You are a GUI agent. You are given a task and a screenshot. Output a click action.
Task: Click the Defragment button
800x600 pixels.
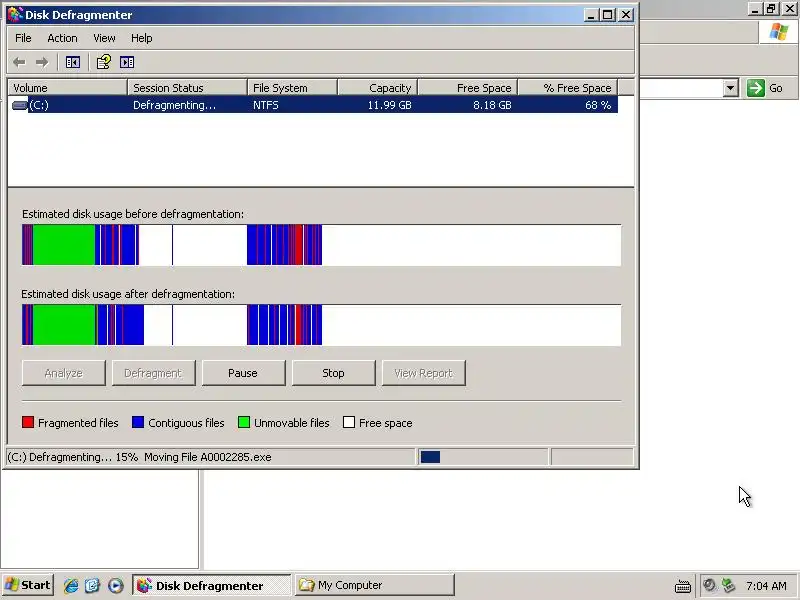(154, 373)
